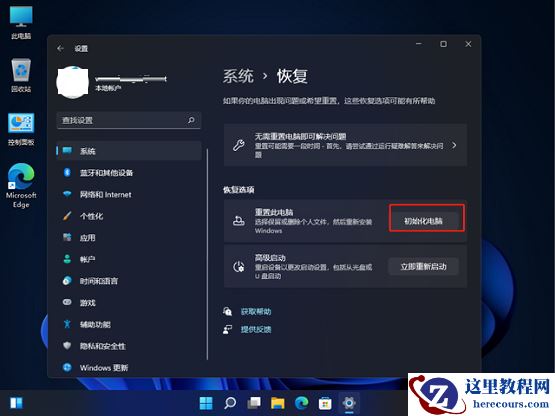Select the 系统 category in the sidebar
Screen dimensions: 555x416
pos(129,151)
